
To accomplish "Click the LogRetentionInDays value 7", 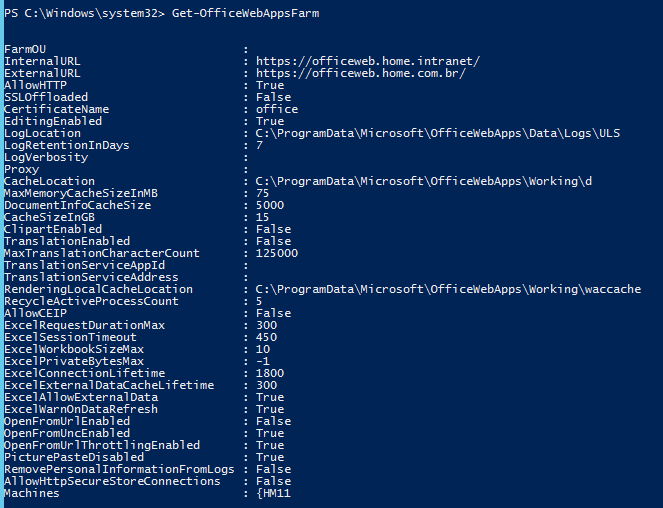I will pyautogui.click(x=260, y=145).
